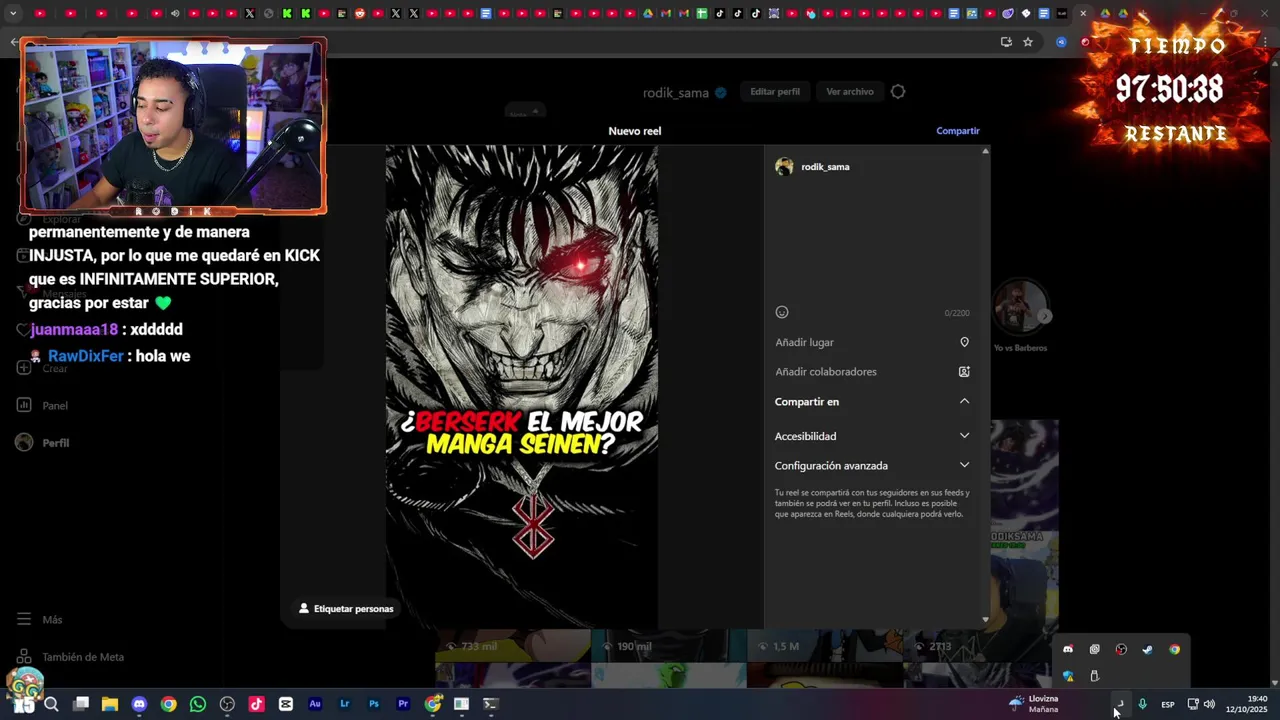
Task: Open the profile settings gear icon
Action: [x=898, y=91]
